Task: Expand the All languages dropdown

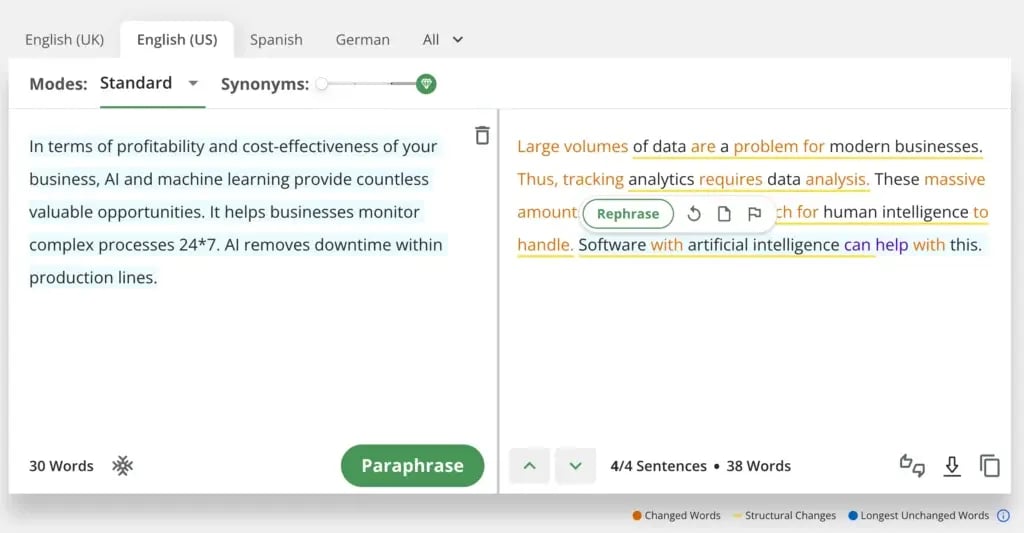Action: tap(443, 40)
